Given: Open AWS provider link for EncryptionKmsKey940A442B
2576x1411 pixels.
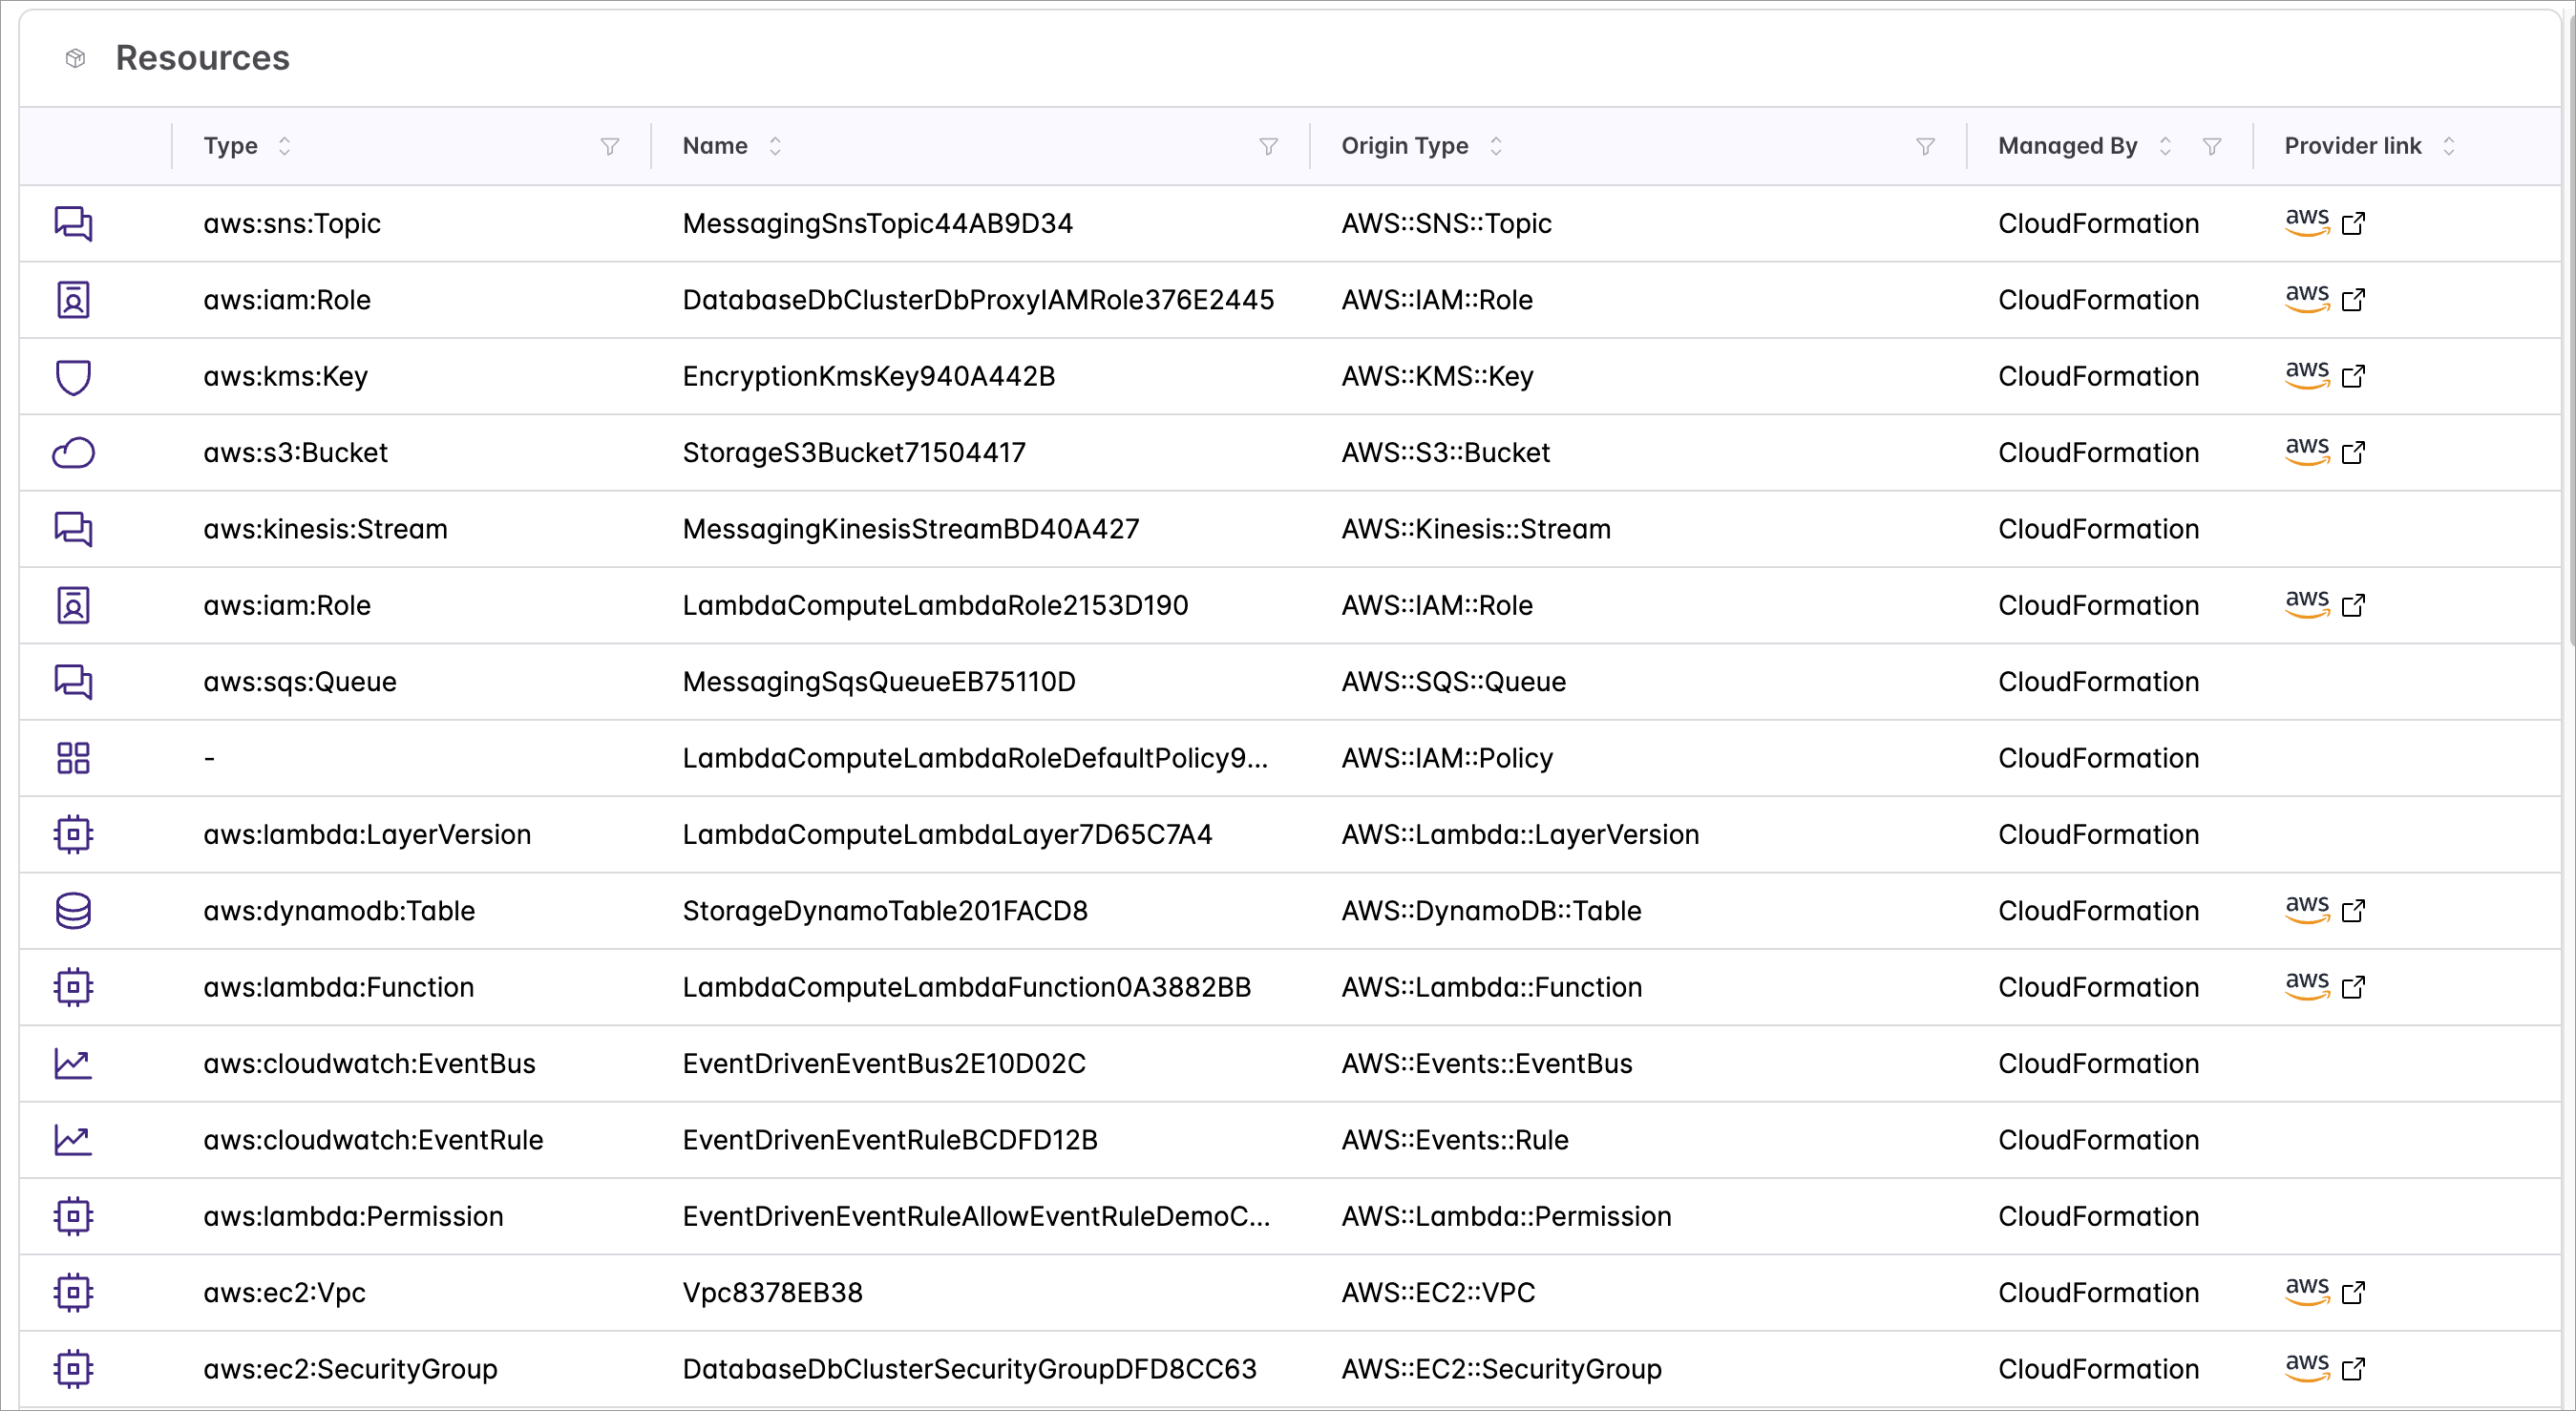Looking at the screenshot, I should [2325, 375].
